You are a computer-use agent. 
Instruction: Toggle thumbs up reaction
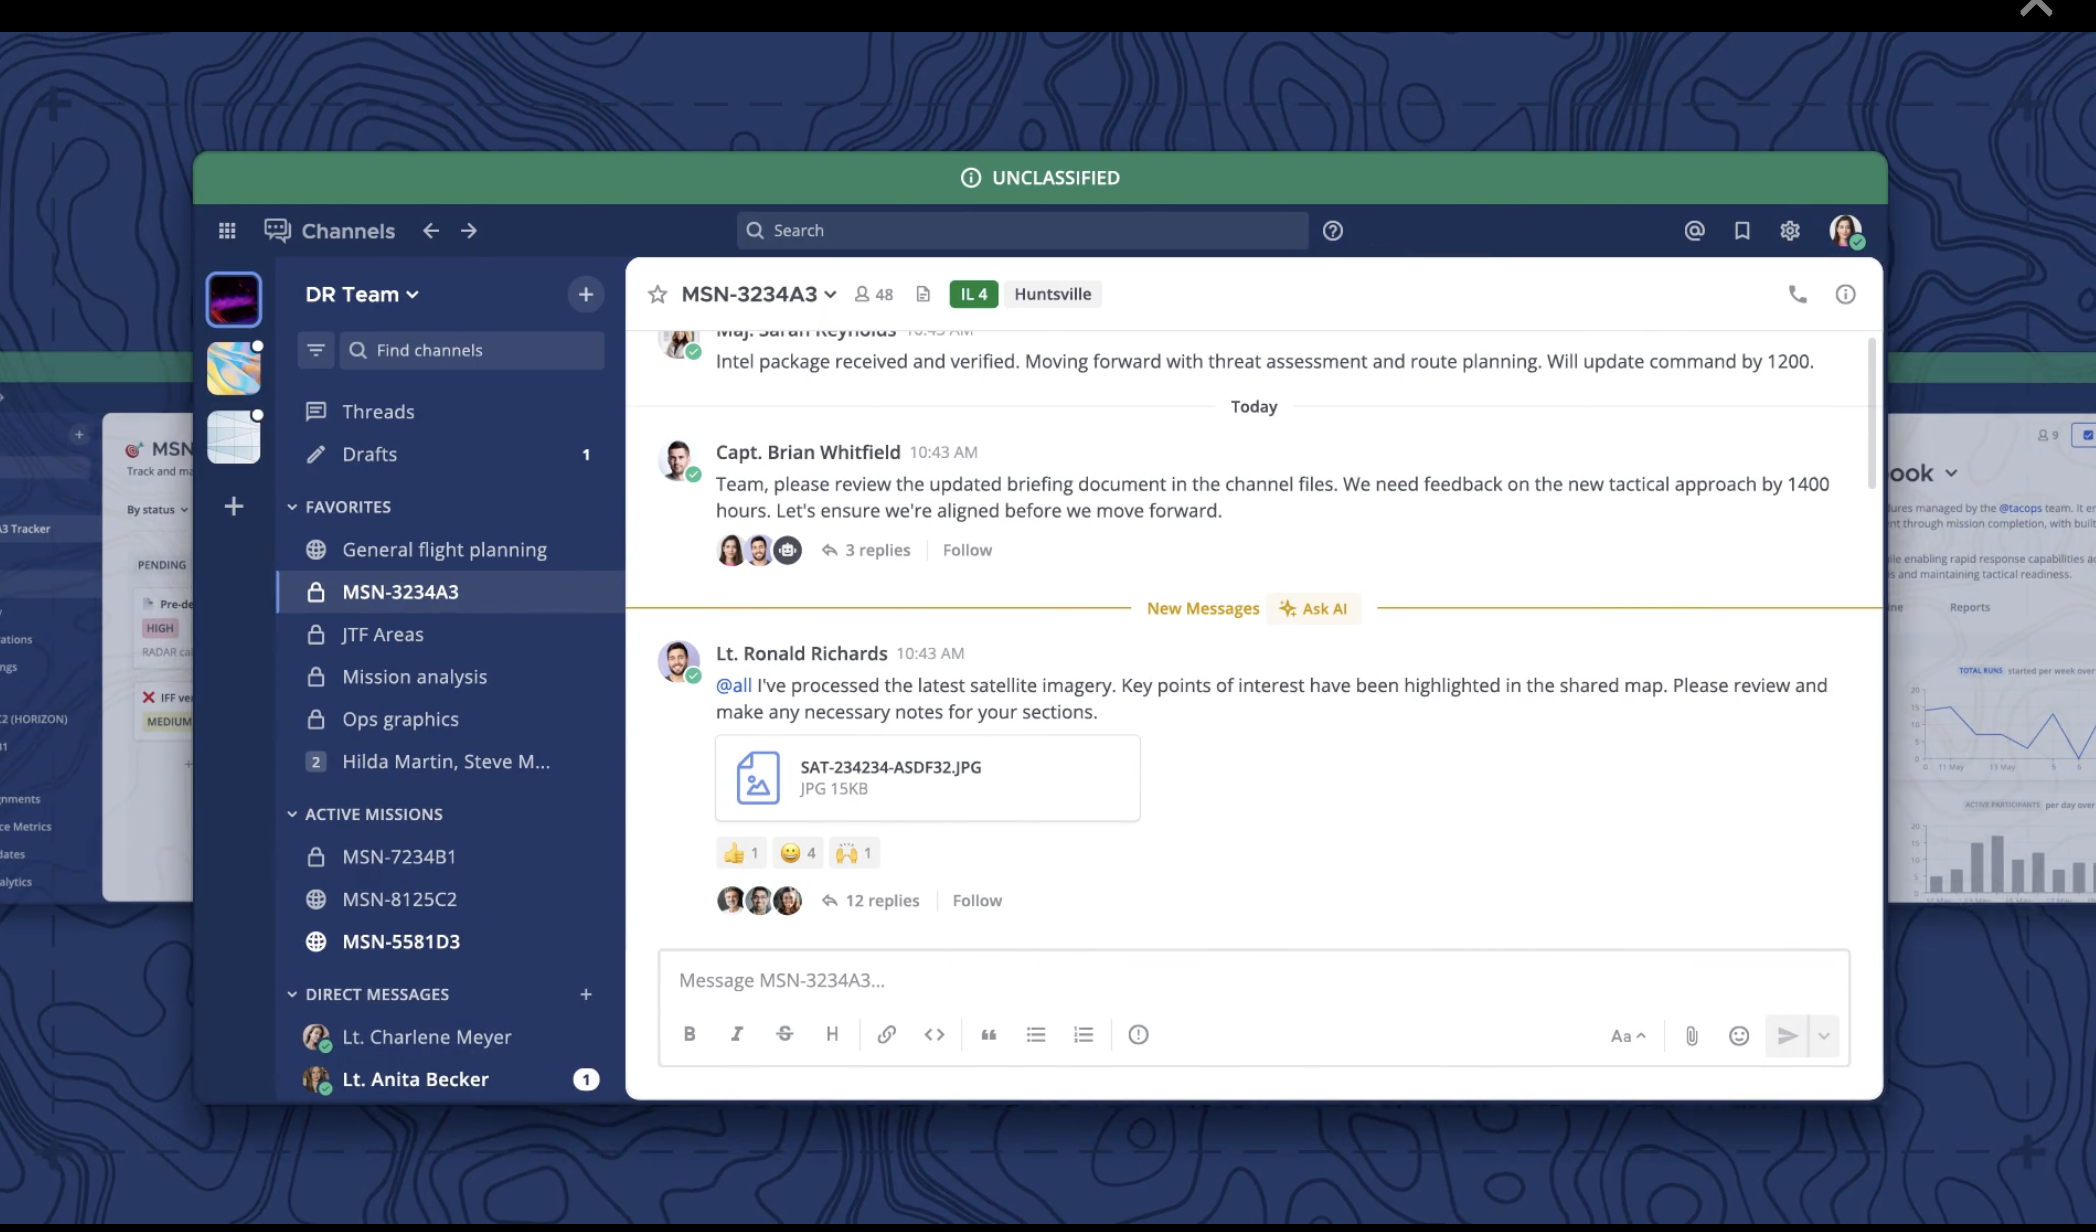[x=741, y=853]
